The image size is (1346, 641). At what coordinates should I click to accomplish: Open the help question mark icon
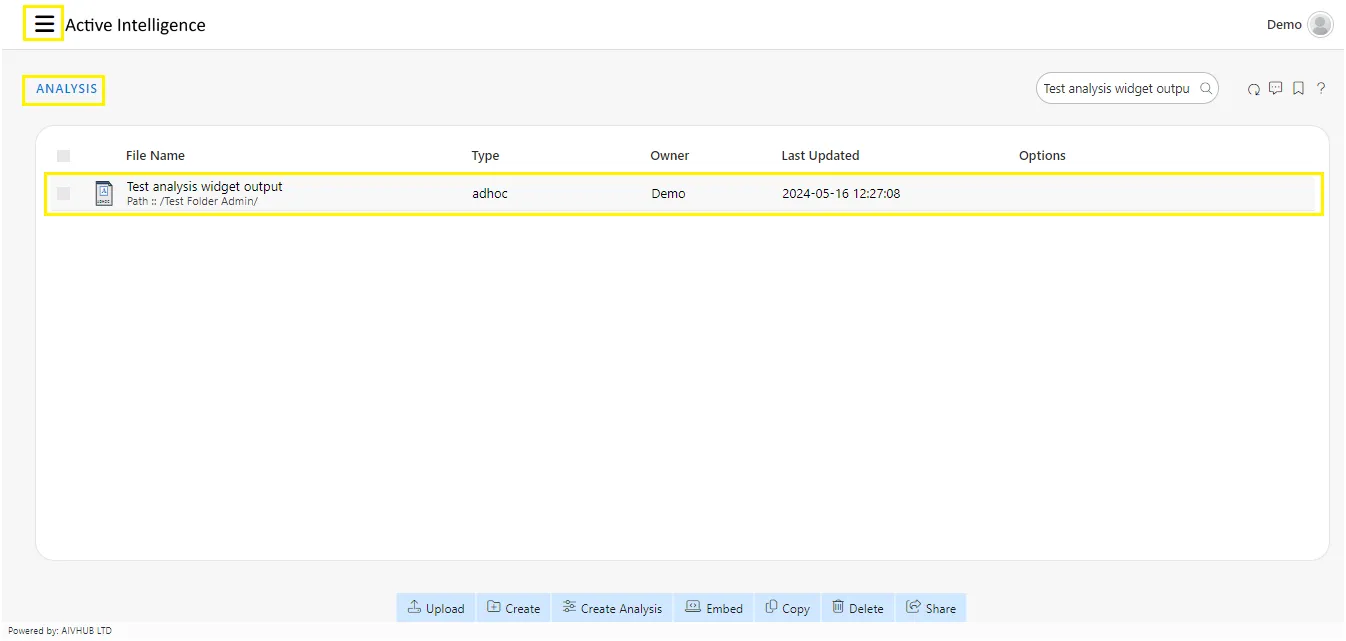pos(1321,88)
